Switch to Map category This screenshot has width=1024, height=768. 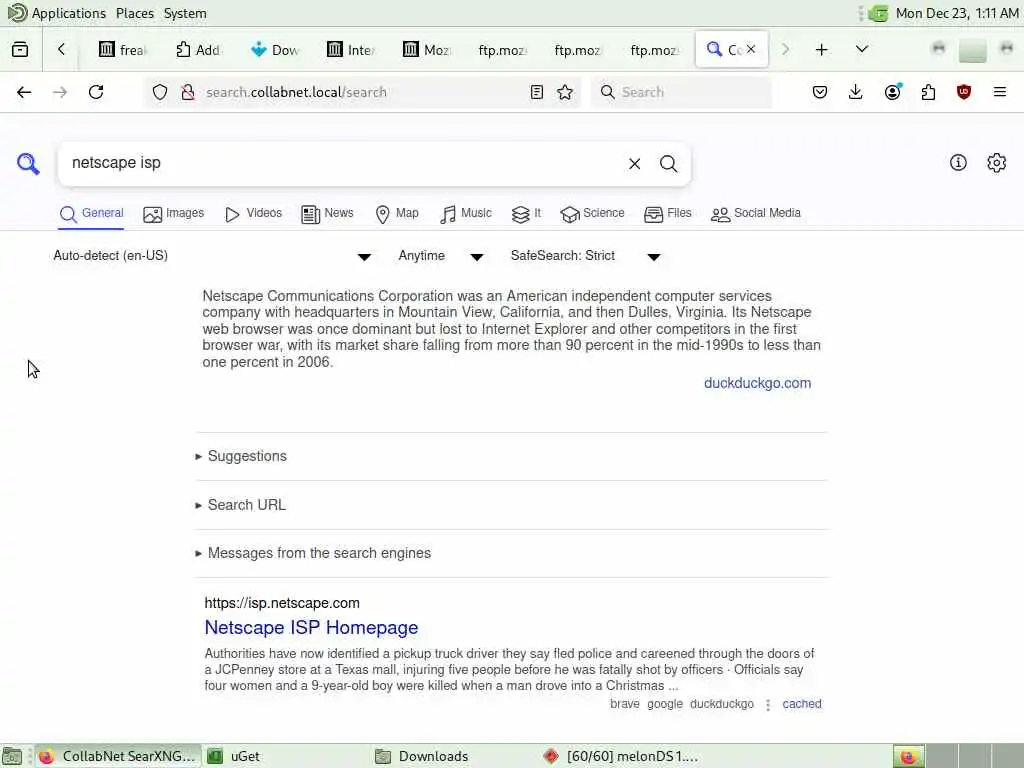pos(397,214)
